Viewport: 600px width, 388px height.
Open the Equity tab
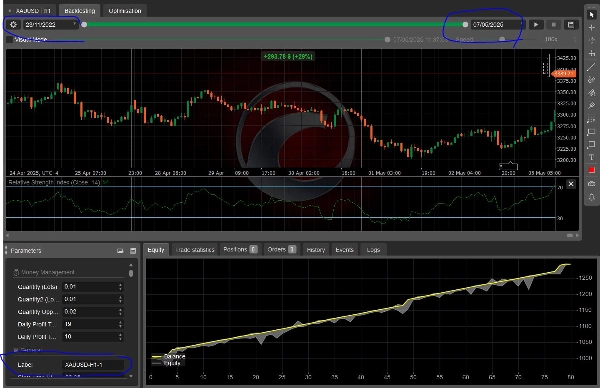click(x=156, y=249)
